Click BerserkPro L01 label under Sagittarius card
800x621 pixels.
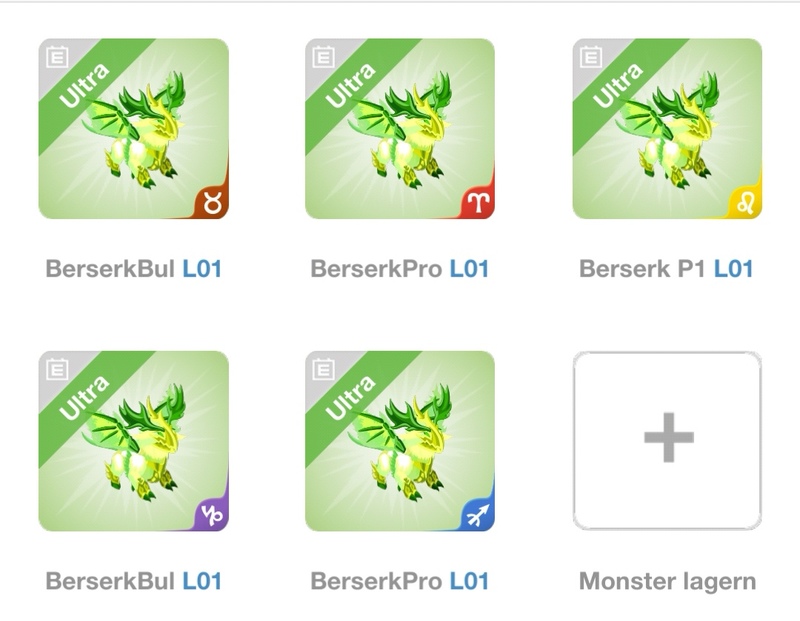400,581
